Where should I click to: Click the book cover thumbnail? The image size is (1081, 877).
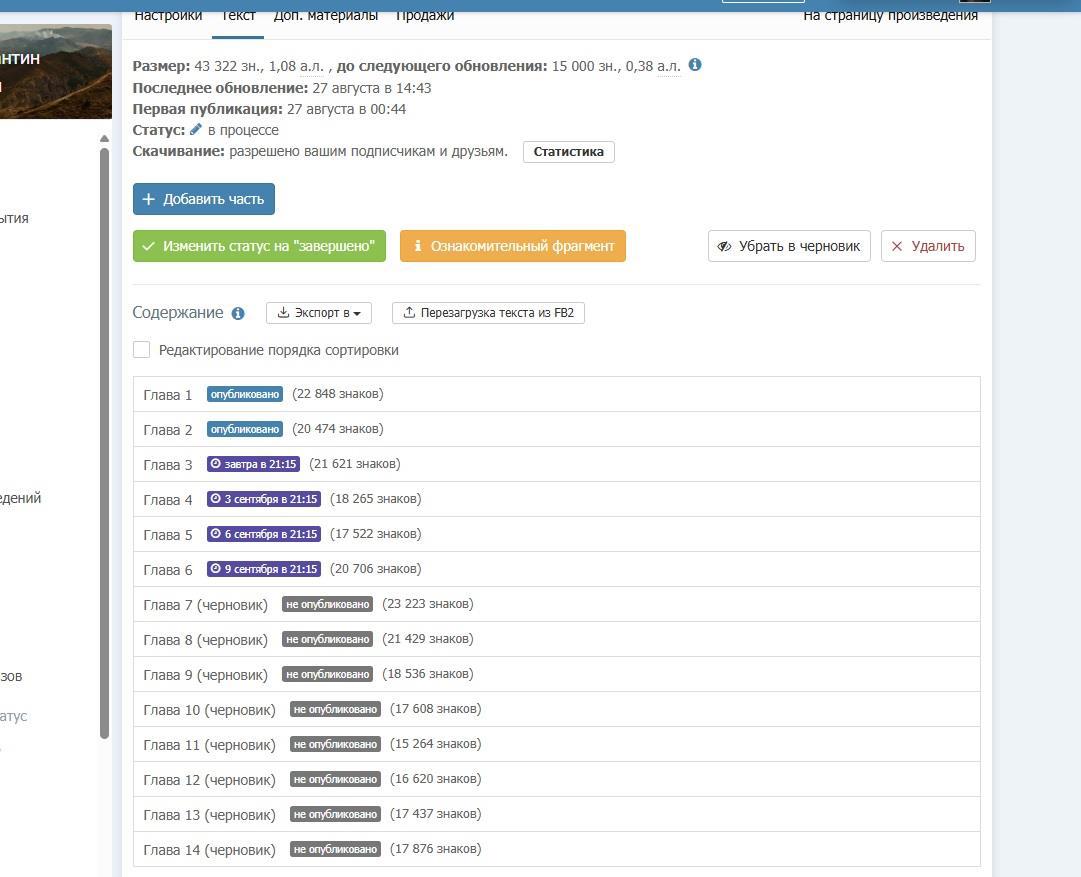[55, 72]
